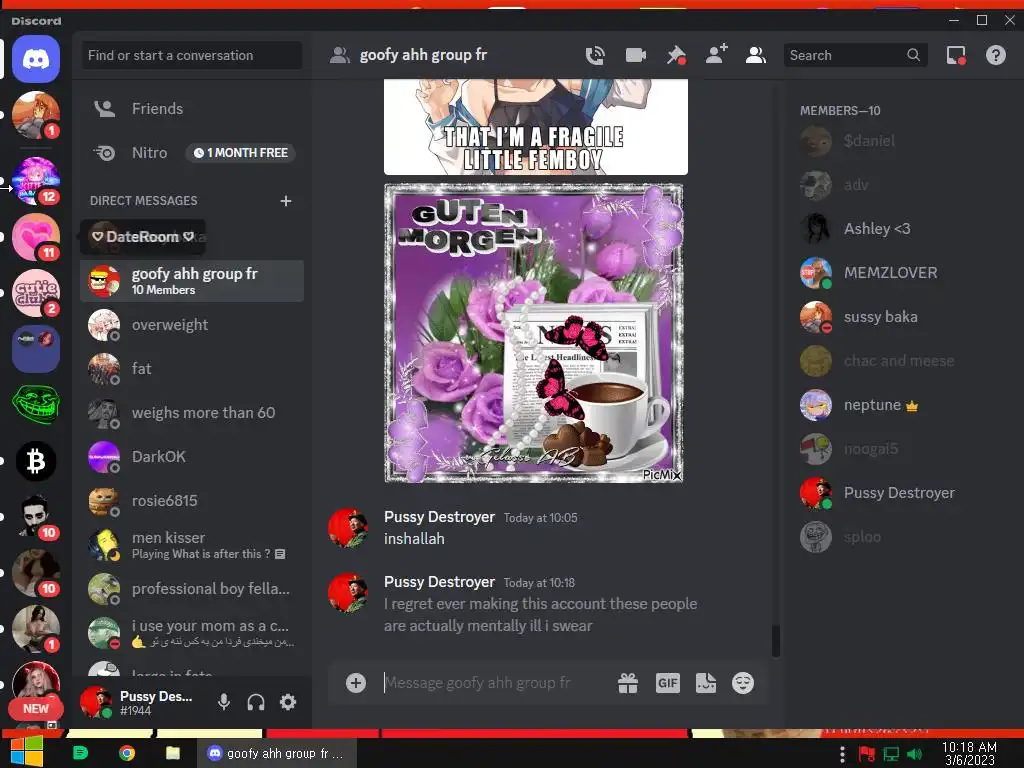Open DM with fat

point(191,369)
